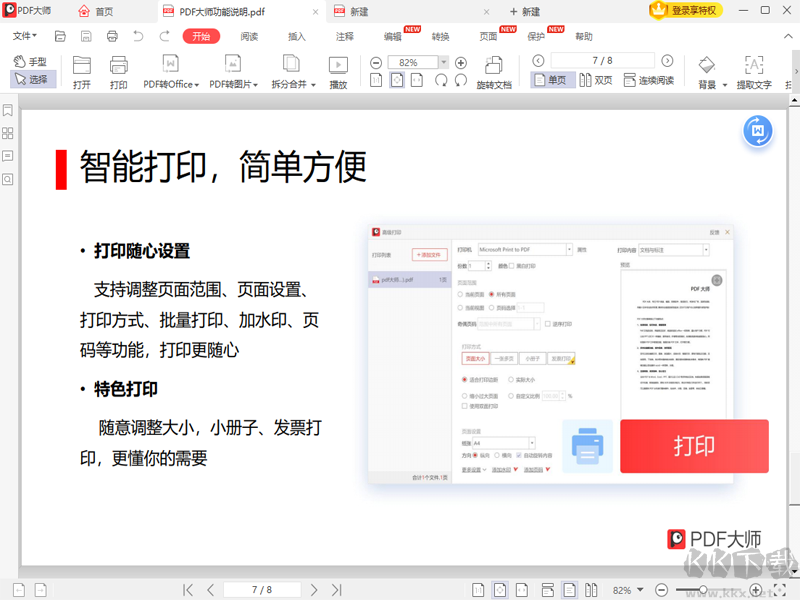Activate the 选择 selection mode
This screenshot has width=800, height=600.
click(x=34, y=78)
